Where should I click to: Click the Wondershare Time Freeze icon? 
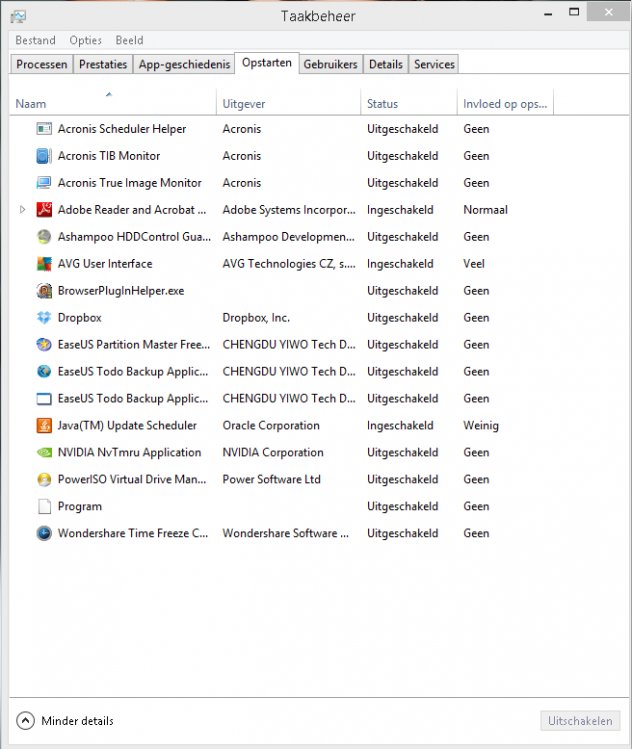[44, 534]
